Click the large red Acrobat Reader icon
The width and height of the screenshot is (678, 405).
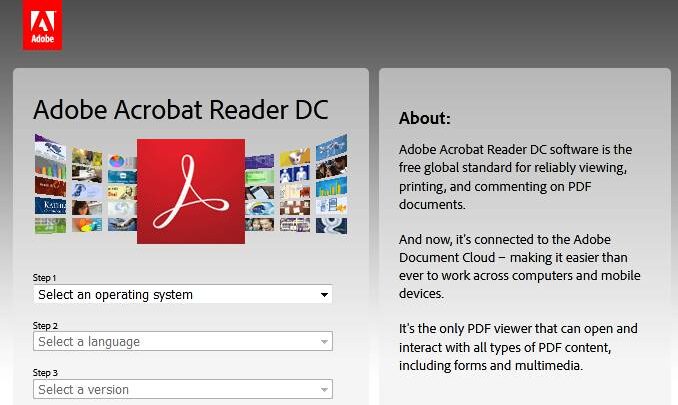(191, 191)
